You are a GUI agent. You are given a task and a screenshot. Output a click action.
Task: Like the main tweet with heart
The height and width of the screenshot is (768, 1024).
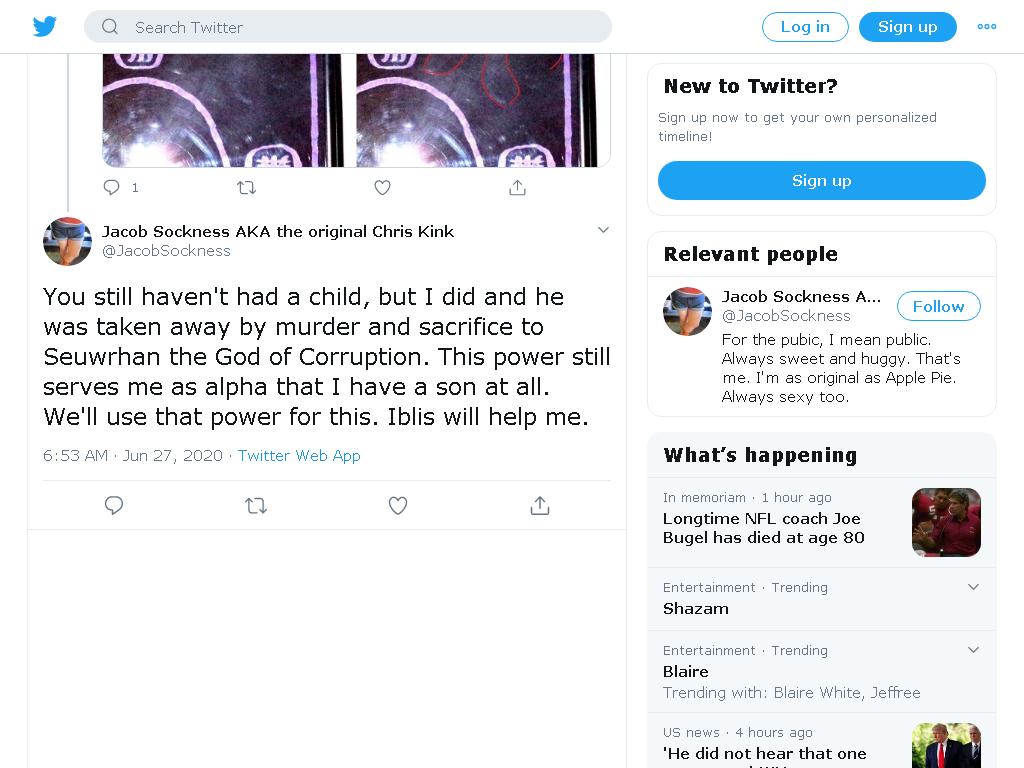pos(398,505)
